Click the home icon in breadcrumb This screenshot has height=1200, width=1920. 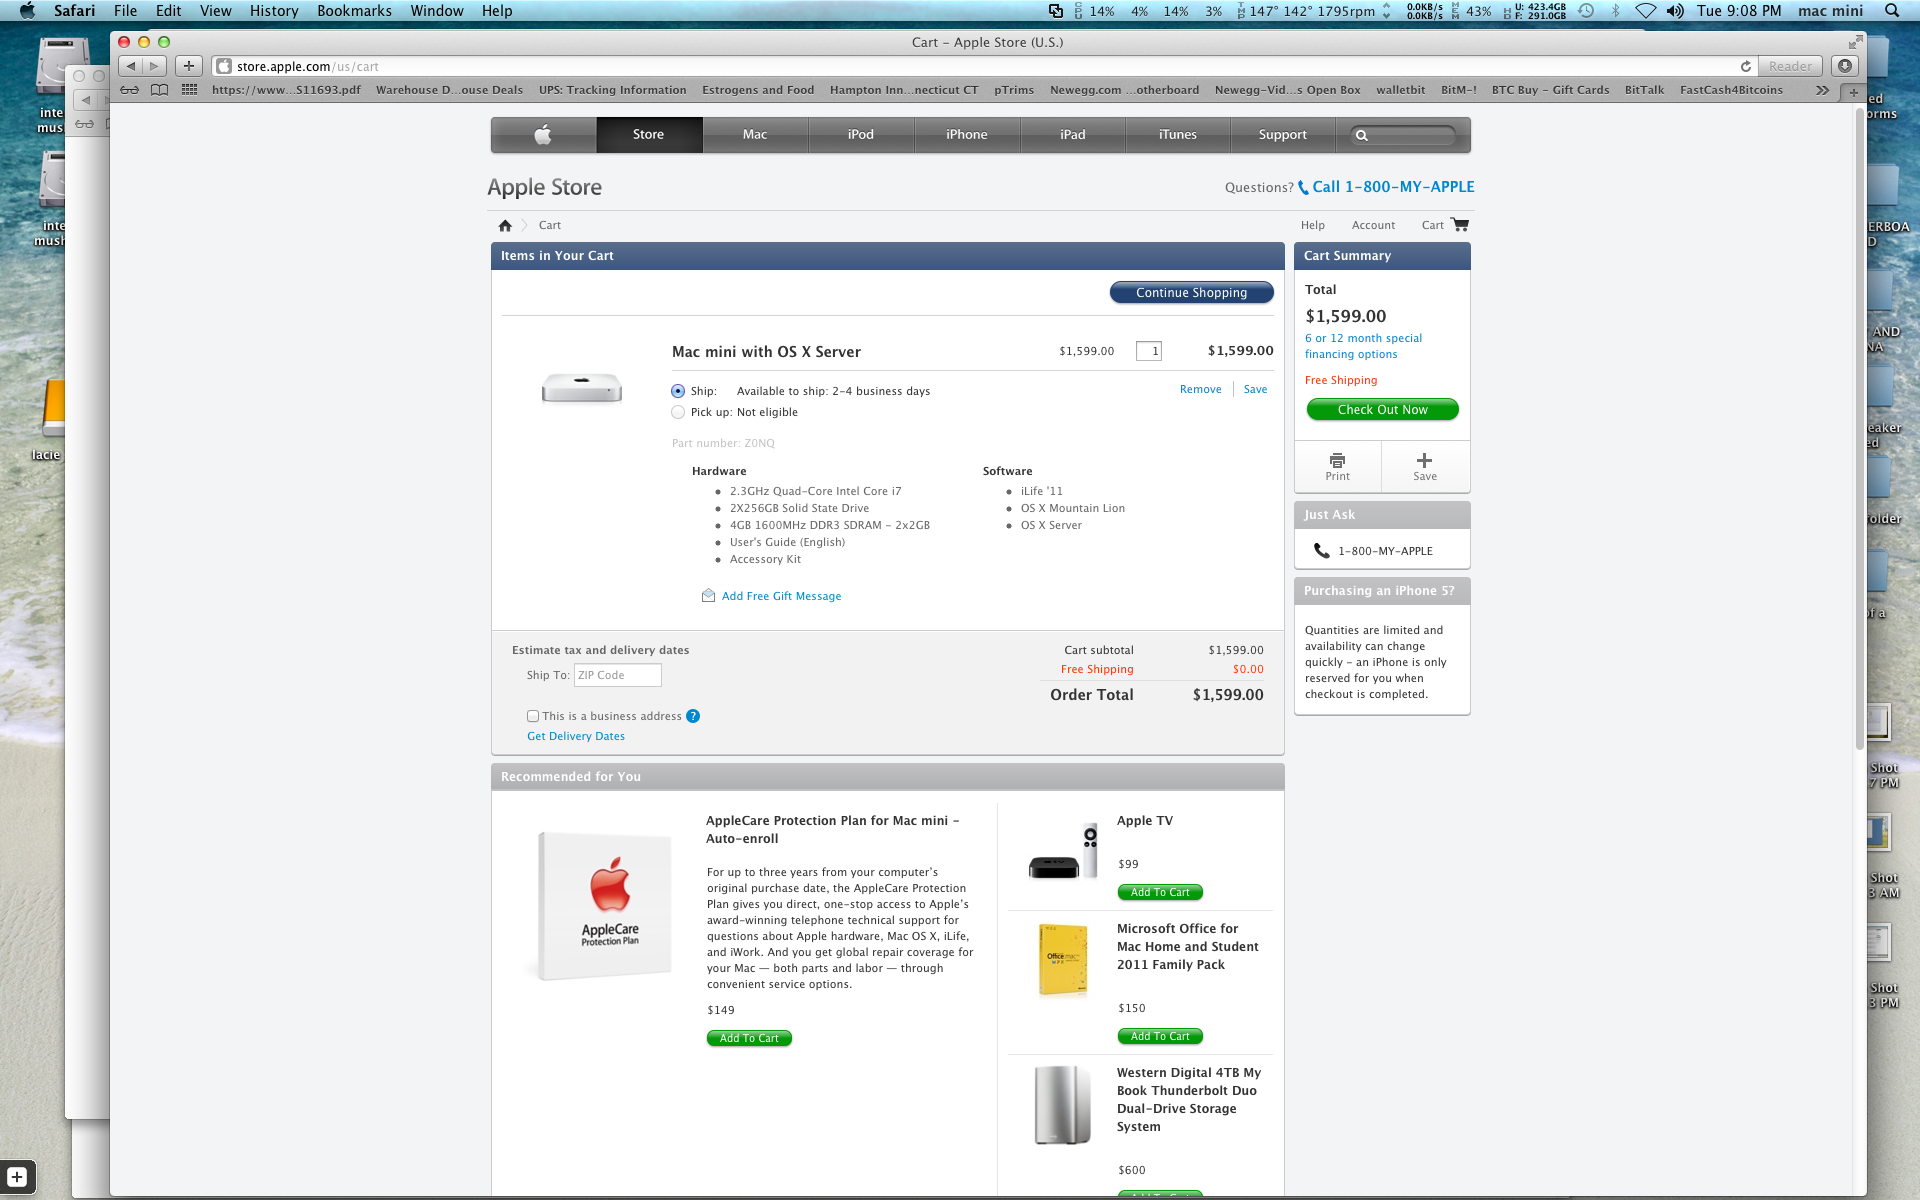505,225
